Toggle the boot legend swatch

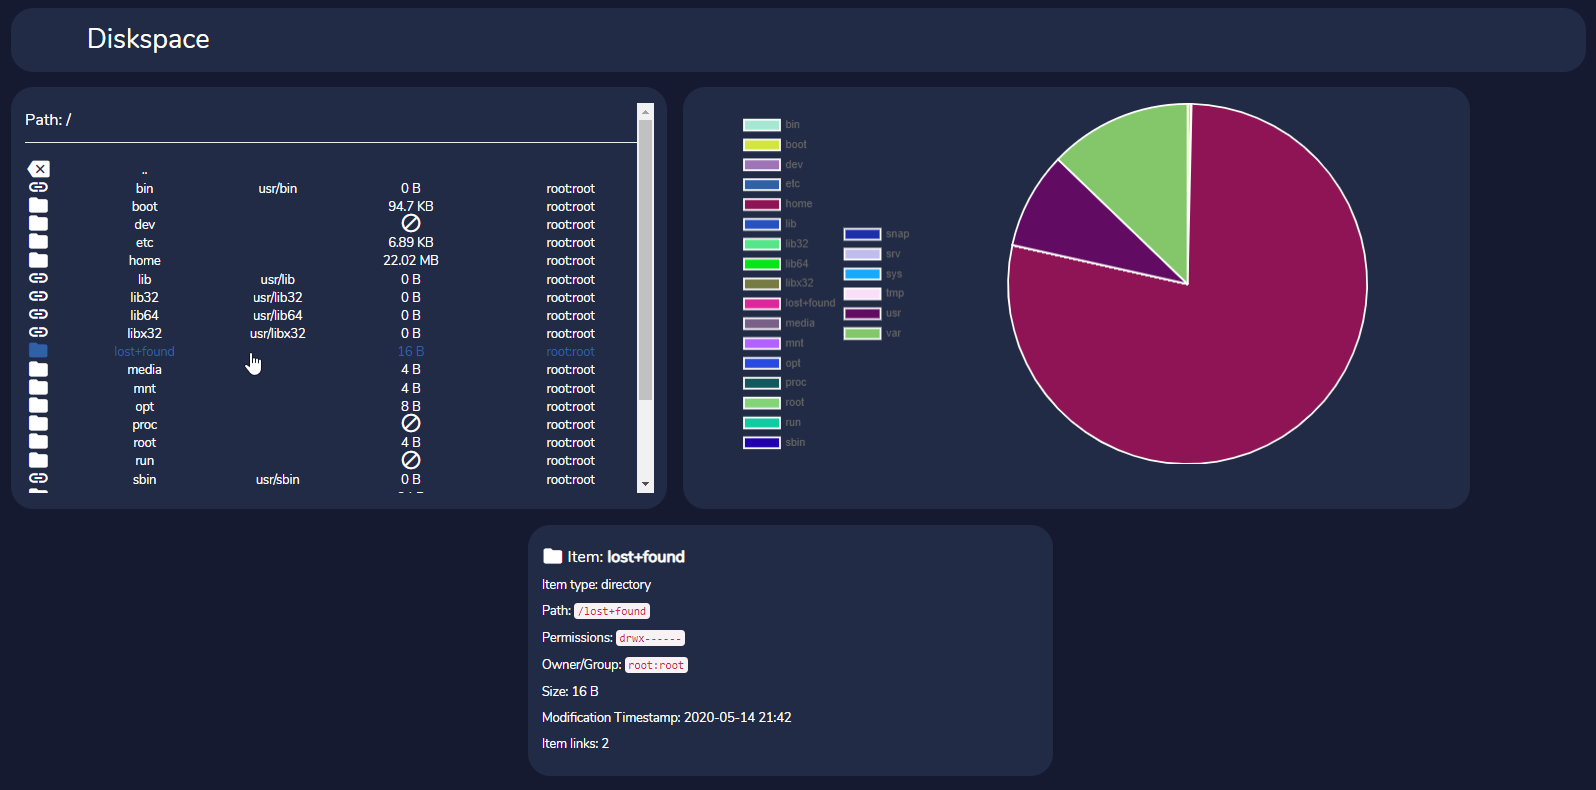pos(762,145)
